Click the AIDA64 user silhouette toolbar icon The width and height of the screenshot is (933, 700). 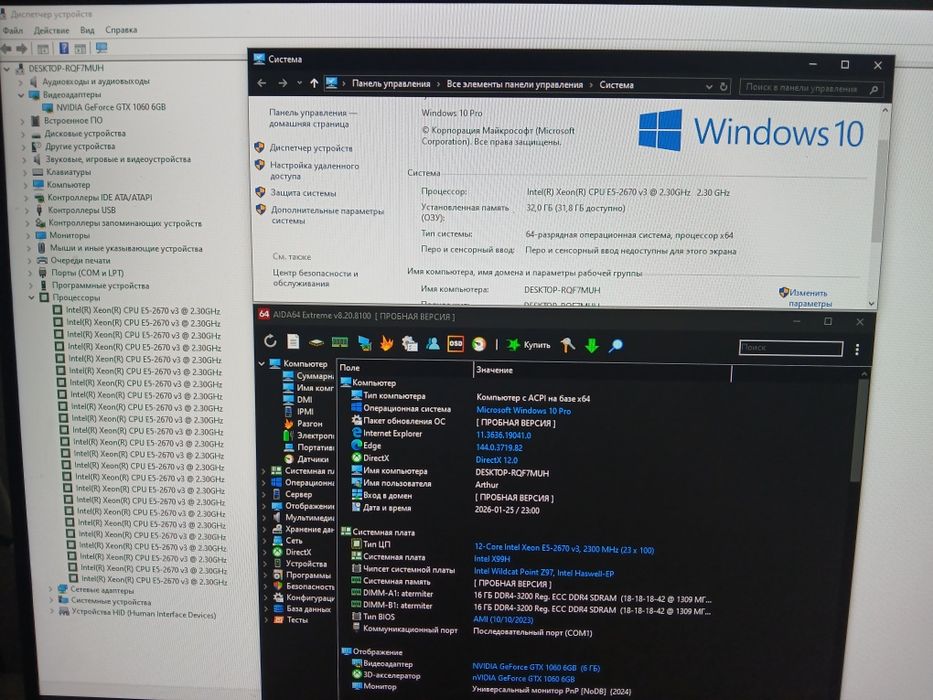pyautogui.click(x=433, y=343)
